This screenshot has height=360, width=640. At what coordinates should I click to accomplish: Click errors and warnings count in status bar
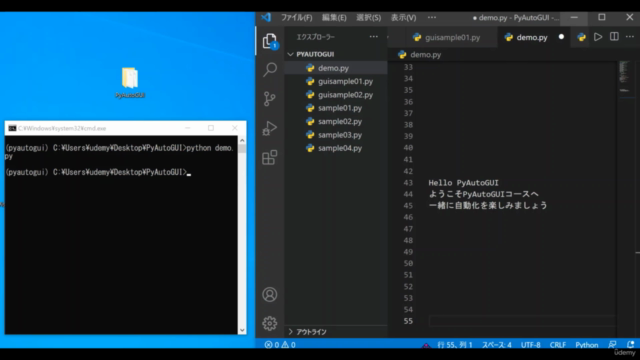coord(280,344)
